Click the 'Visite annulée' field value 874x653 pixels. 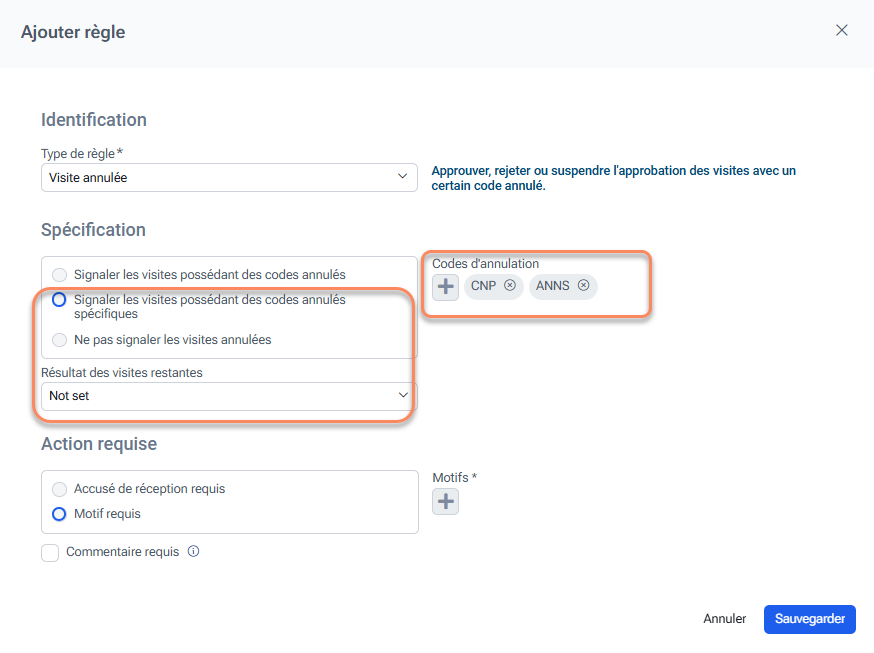pyautogui.click(x=88, y=178)
